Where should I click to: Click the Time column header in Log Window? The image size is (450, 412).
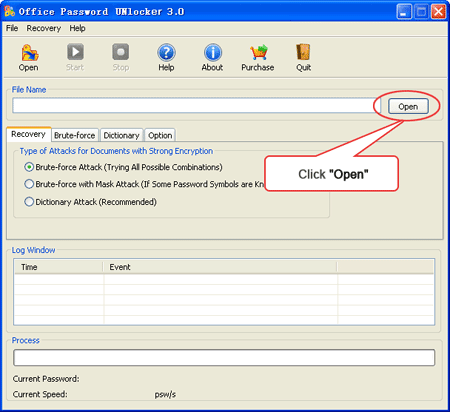(x=59, y=267)
